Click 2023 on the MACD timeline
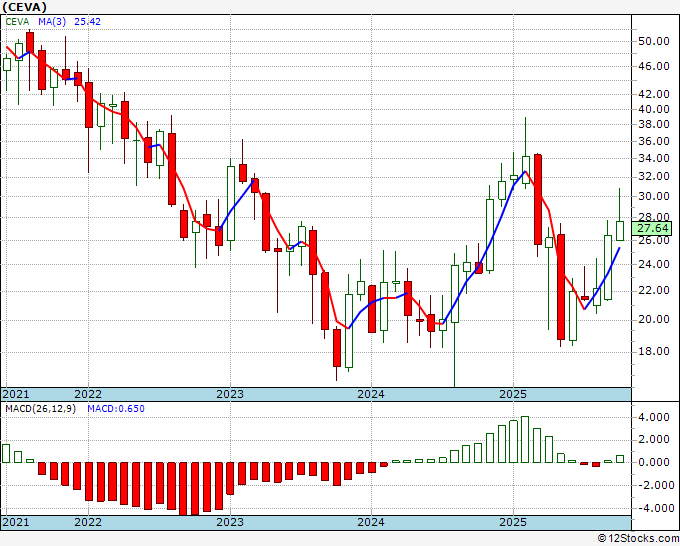Screen dimensions: 680x546 click(x=230, y=522)
